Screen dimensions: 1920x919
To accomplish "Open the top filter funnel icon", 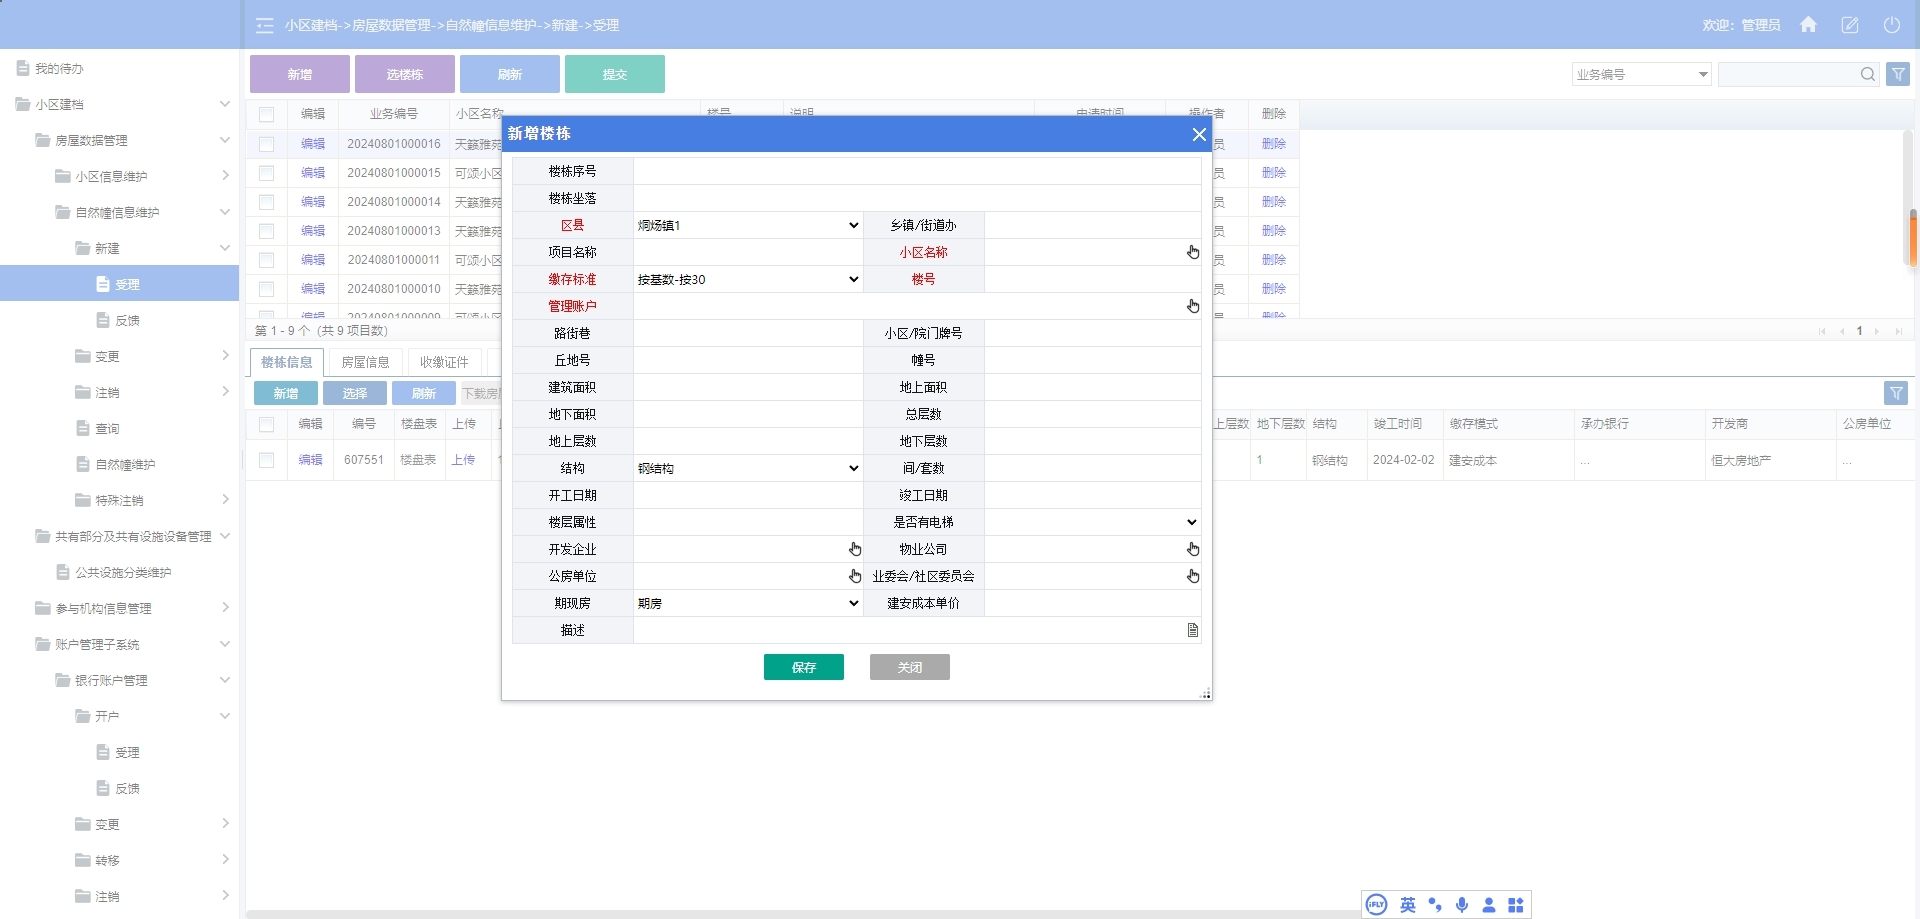I will coord(1898,74).
